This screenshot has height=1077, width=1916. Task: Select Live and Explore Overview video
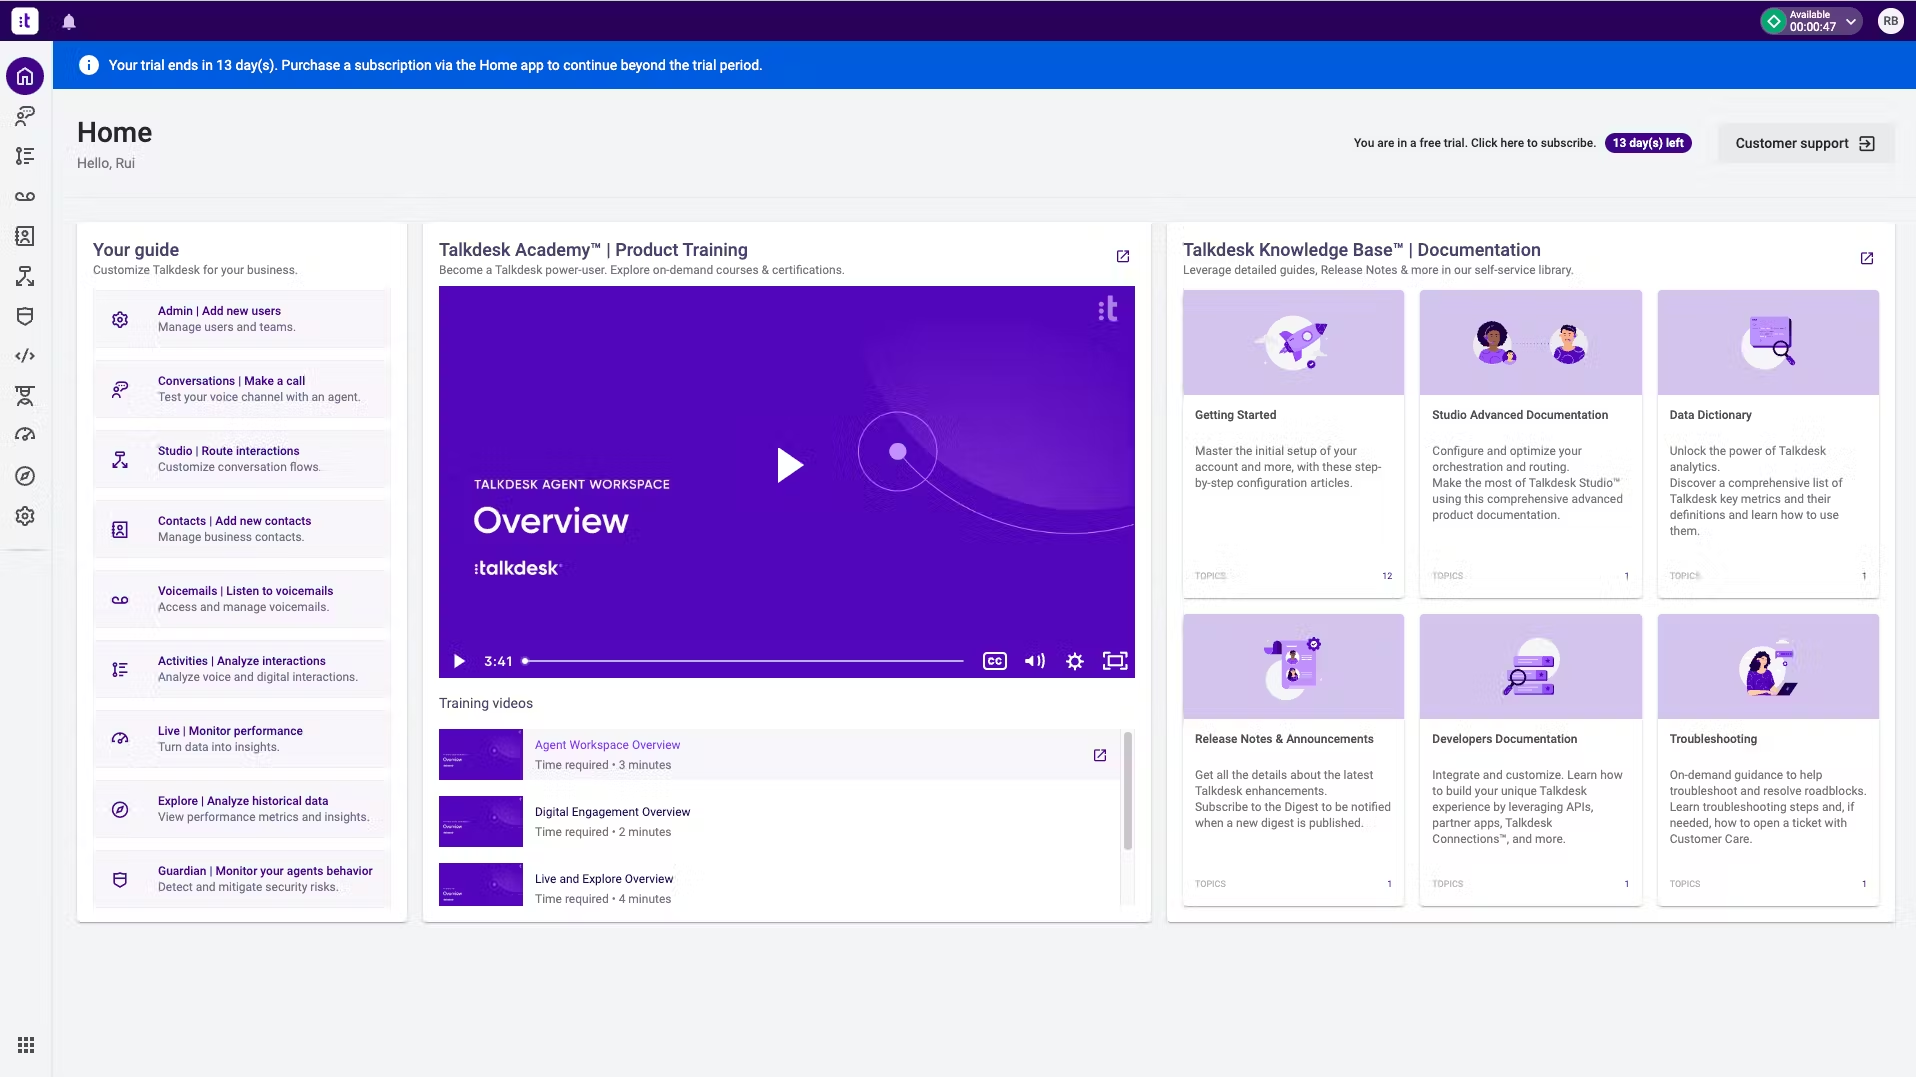pos(779,885)
